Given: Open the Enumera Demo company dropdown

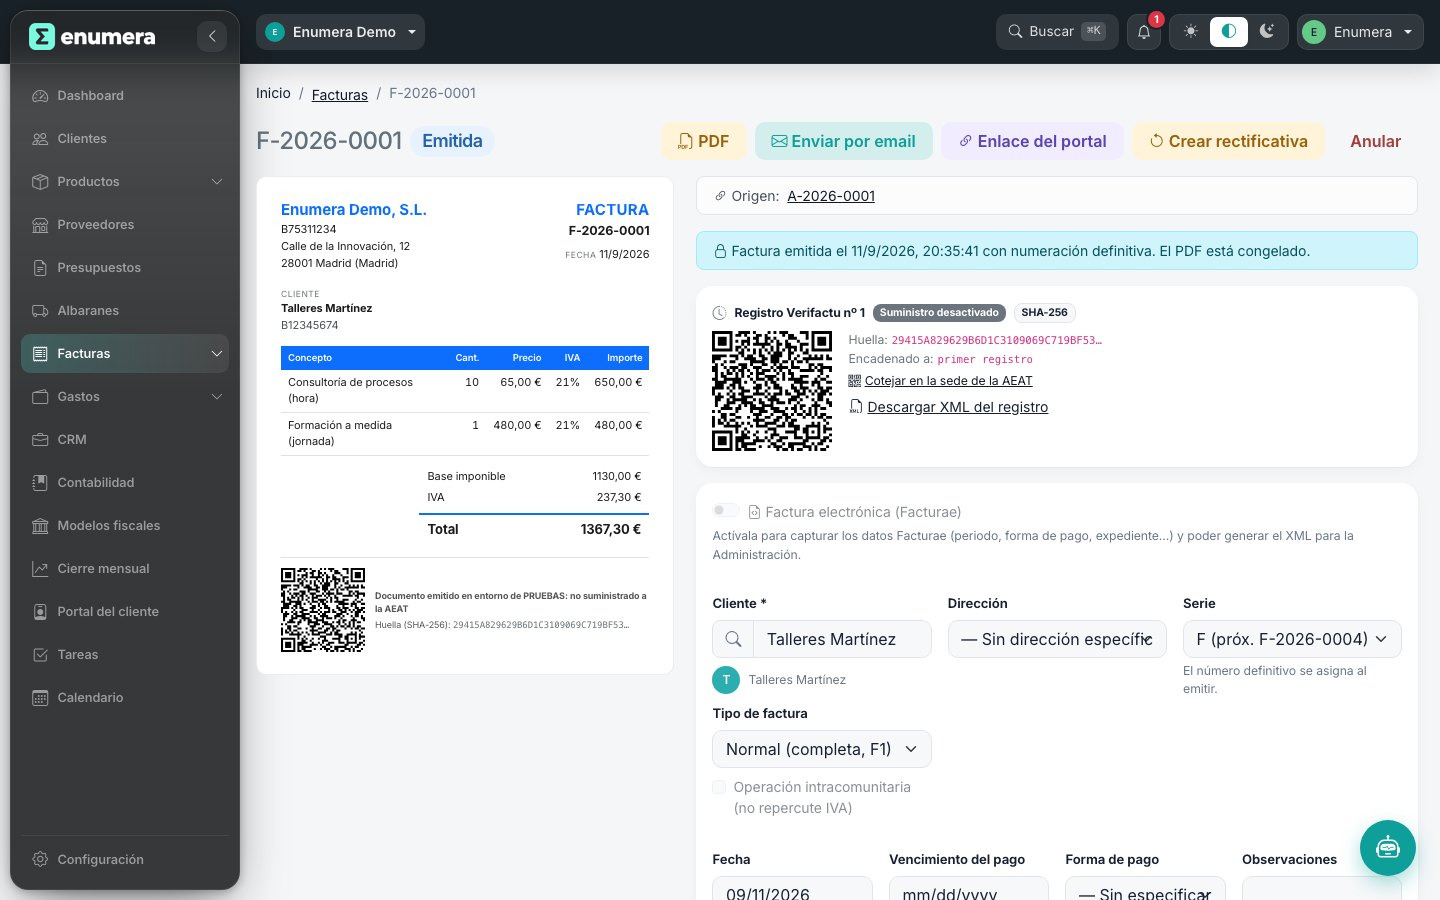Looking at the screenshot, I should click(340, 32).
